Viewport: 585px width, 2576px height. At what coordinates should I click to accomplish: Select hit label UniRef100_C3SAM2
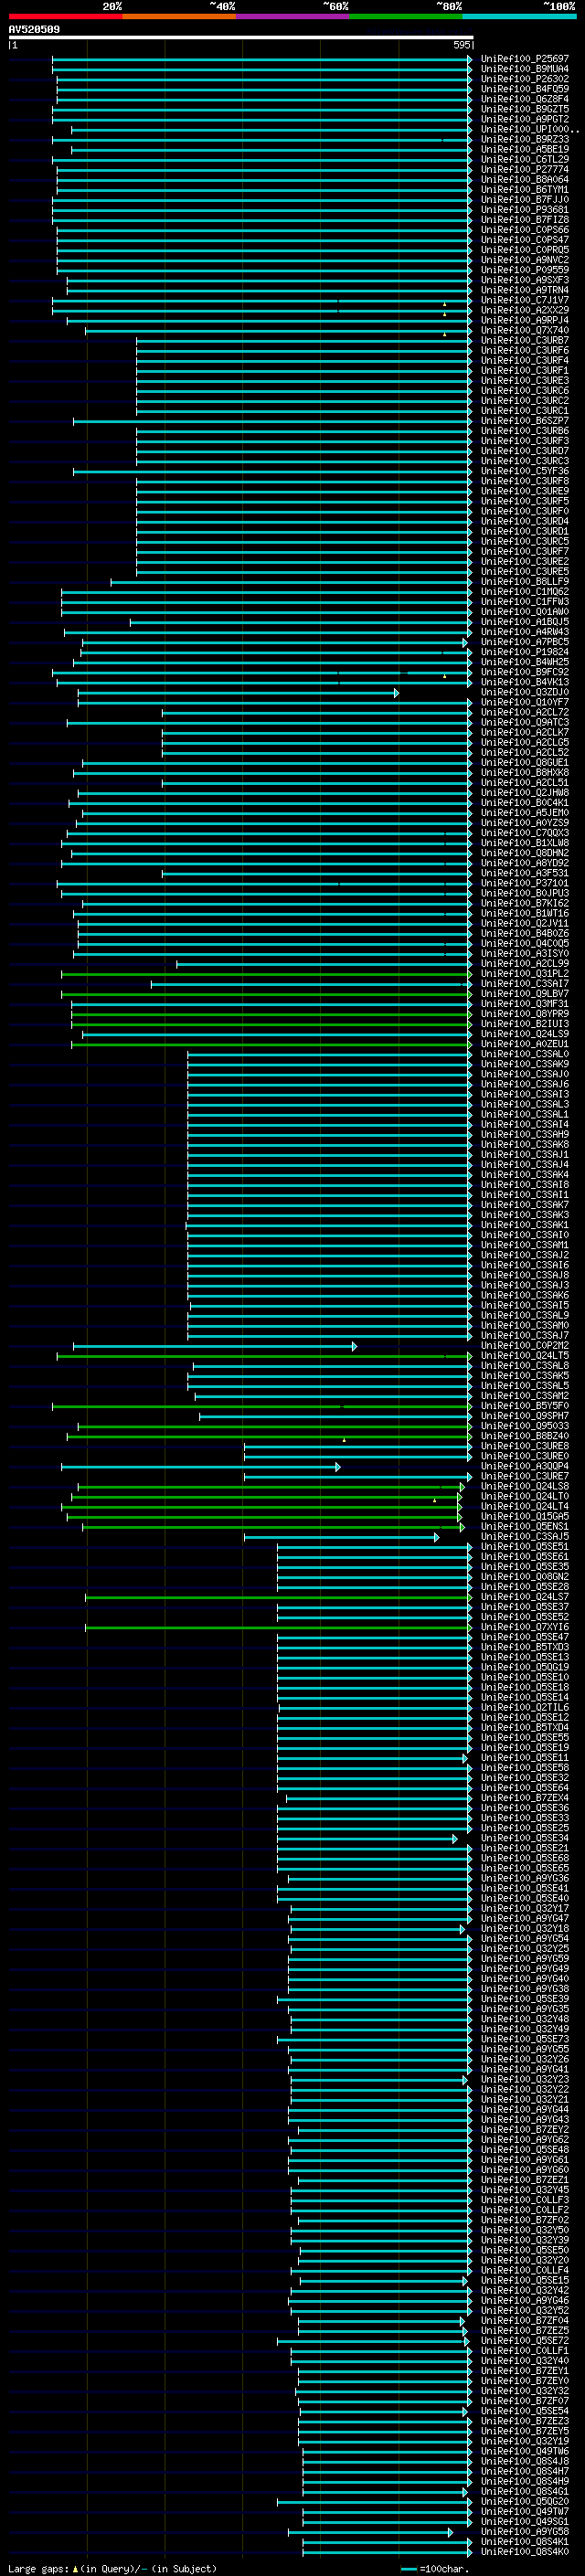coord(524,1396)
